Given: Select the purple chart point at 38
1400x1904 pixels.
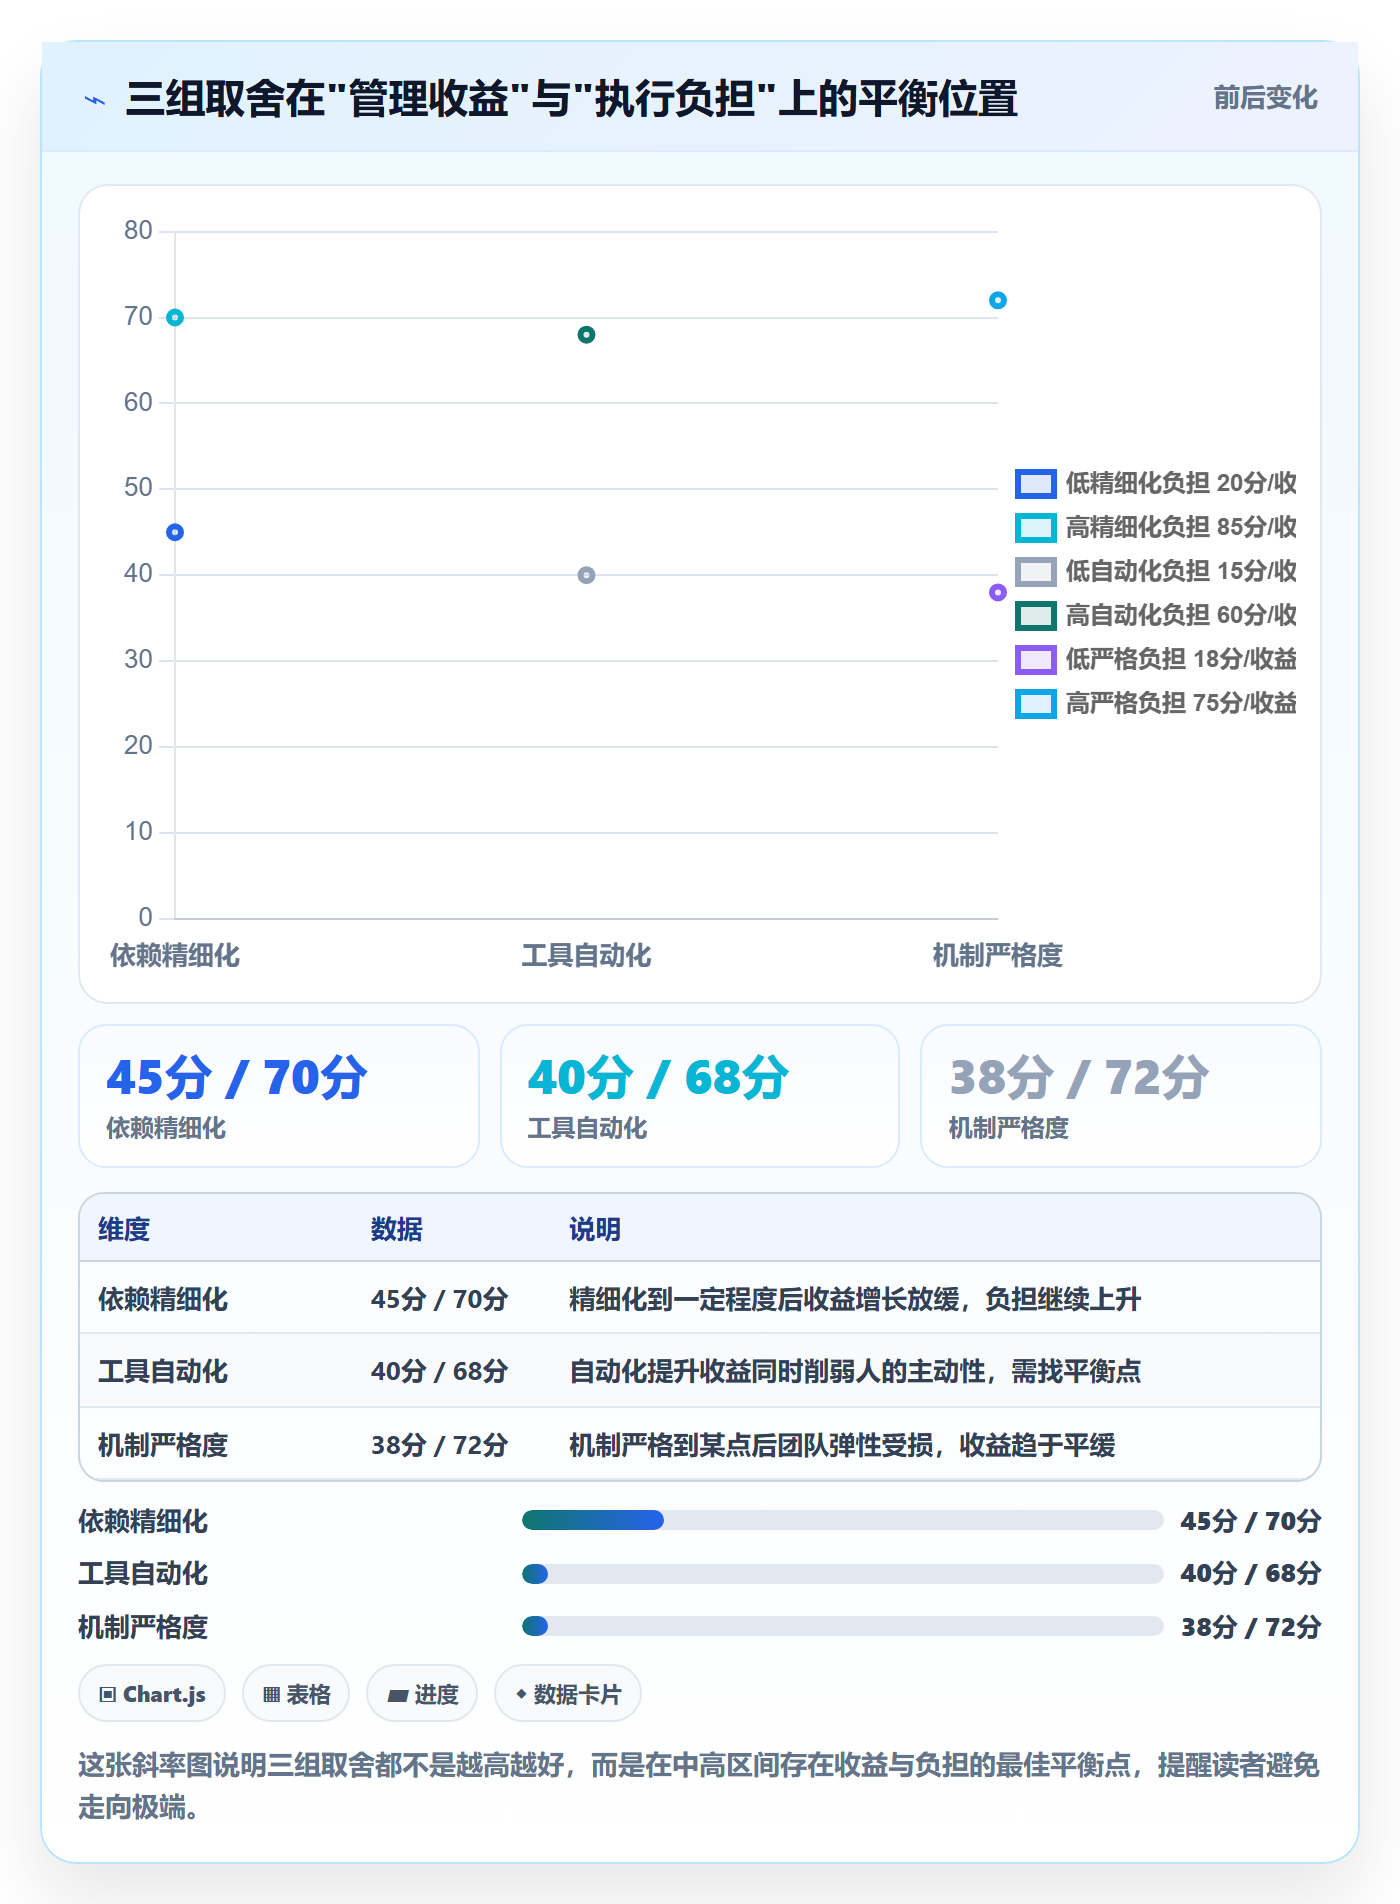Looking at the screenshot, I should 998,592.
